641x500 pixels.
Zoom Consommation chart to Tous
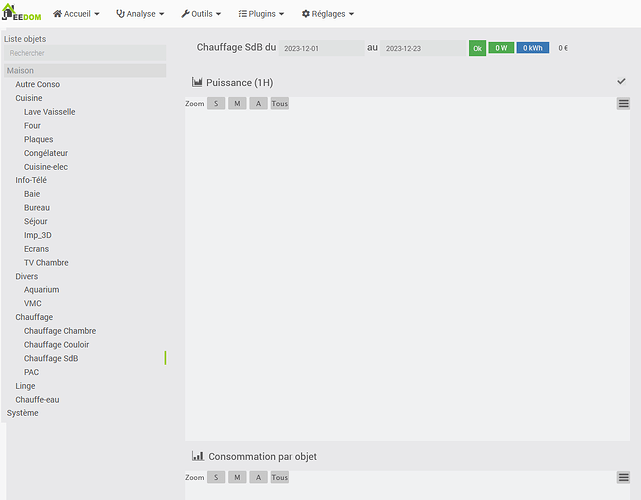coord(280,477)
